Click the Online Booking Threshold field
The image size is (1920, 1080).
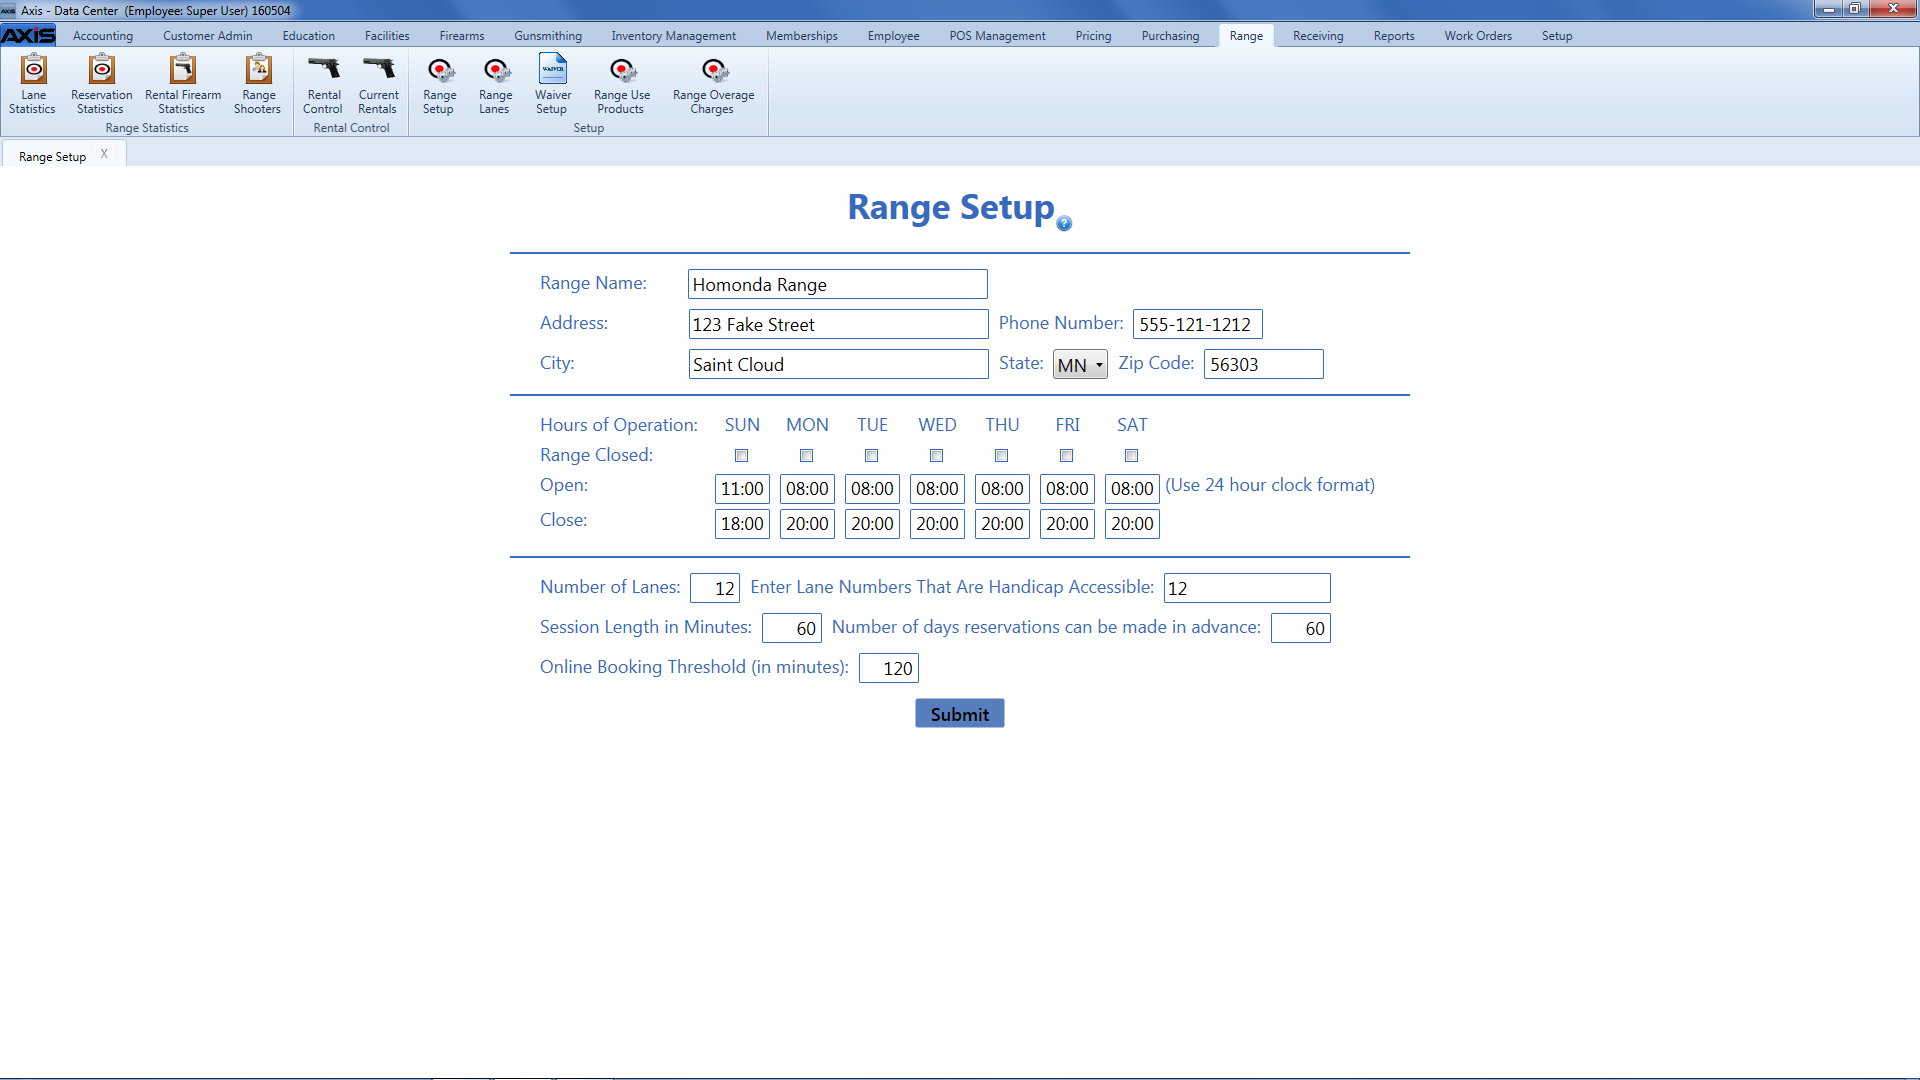(889, 669)
